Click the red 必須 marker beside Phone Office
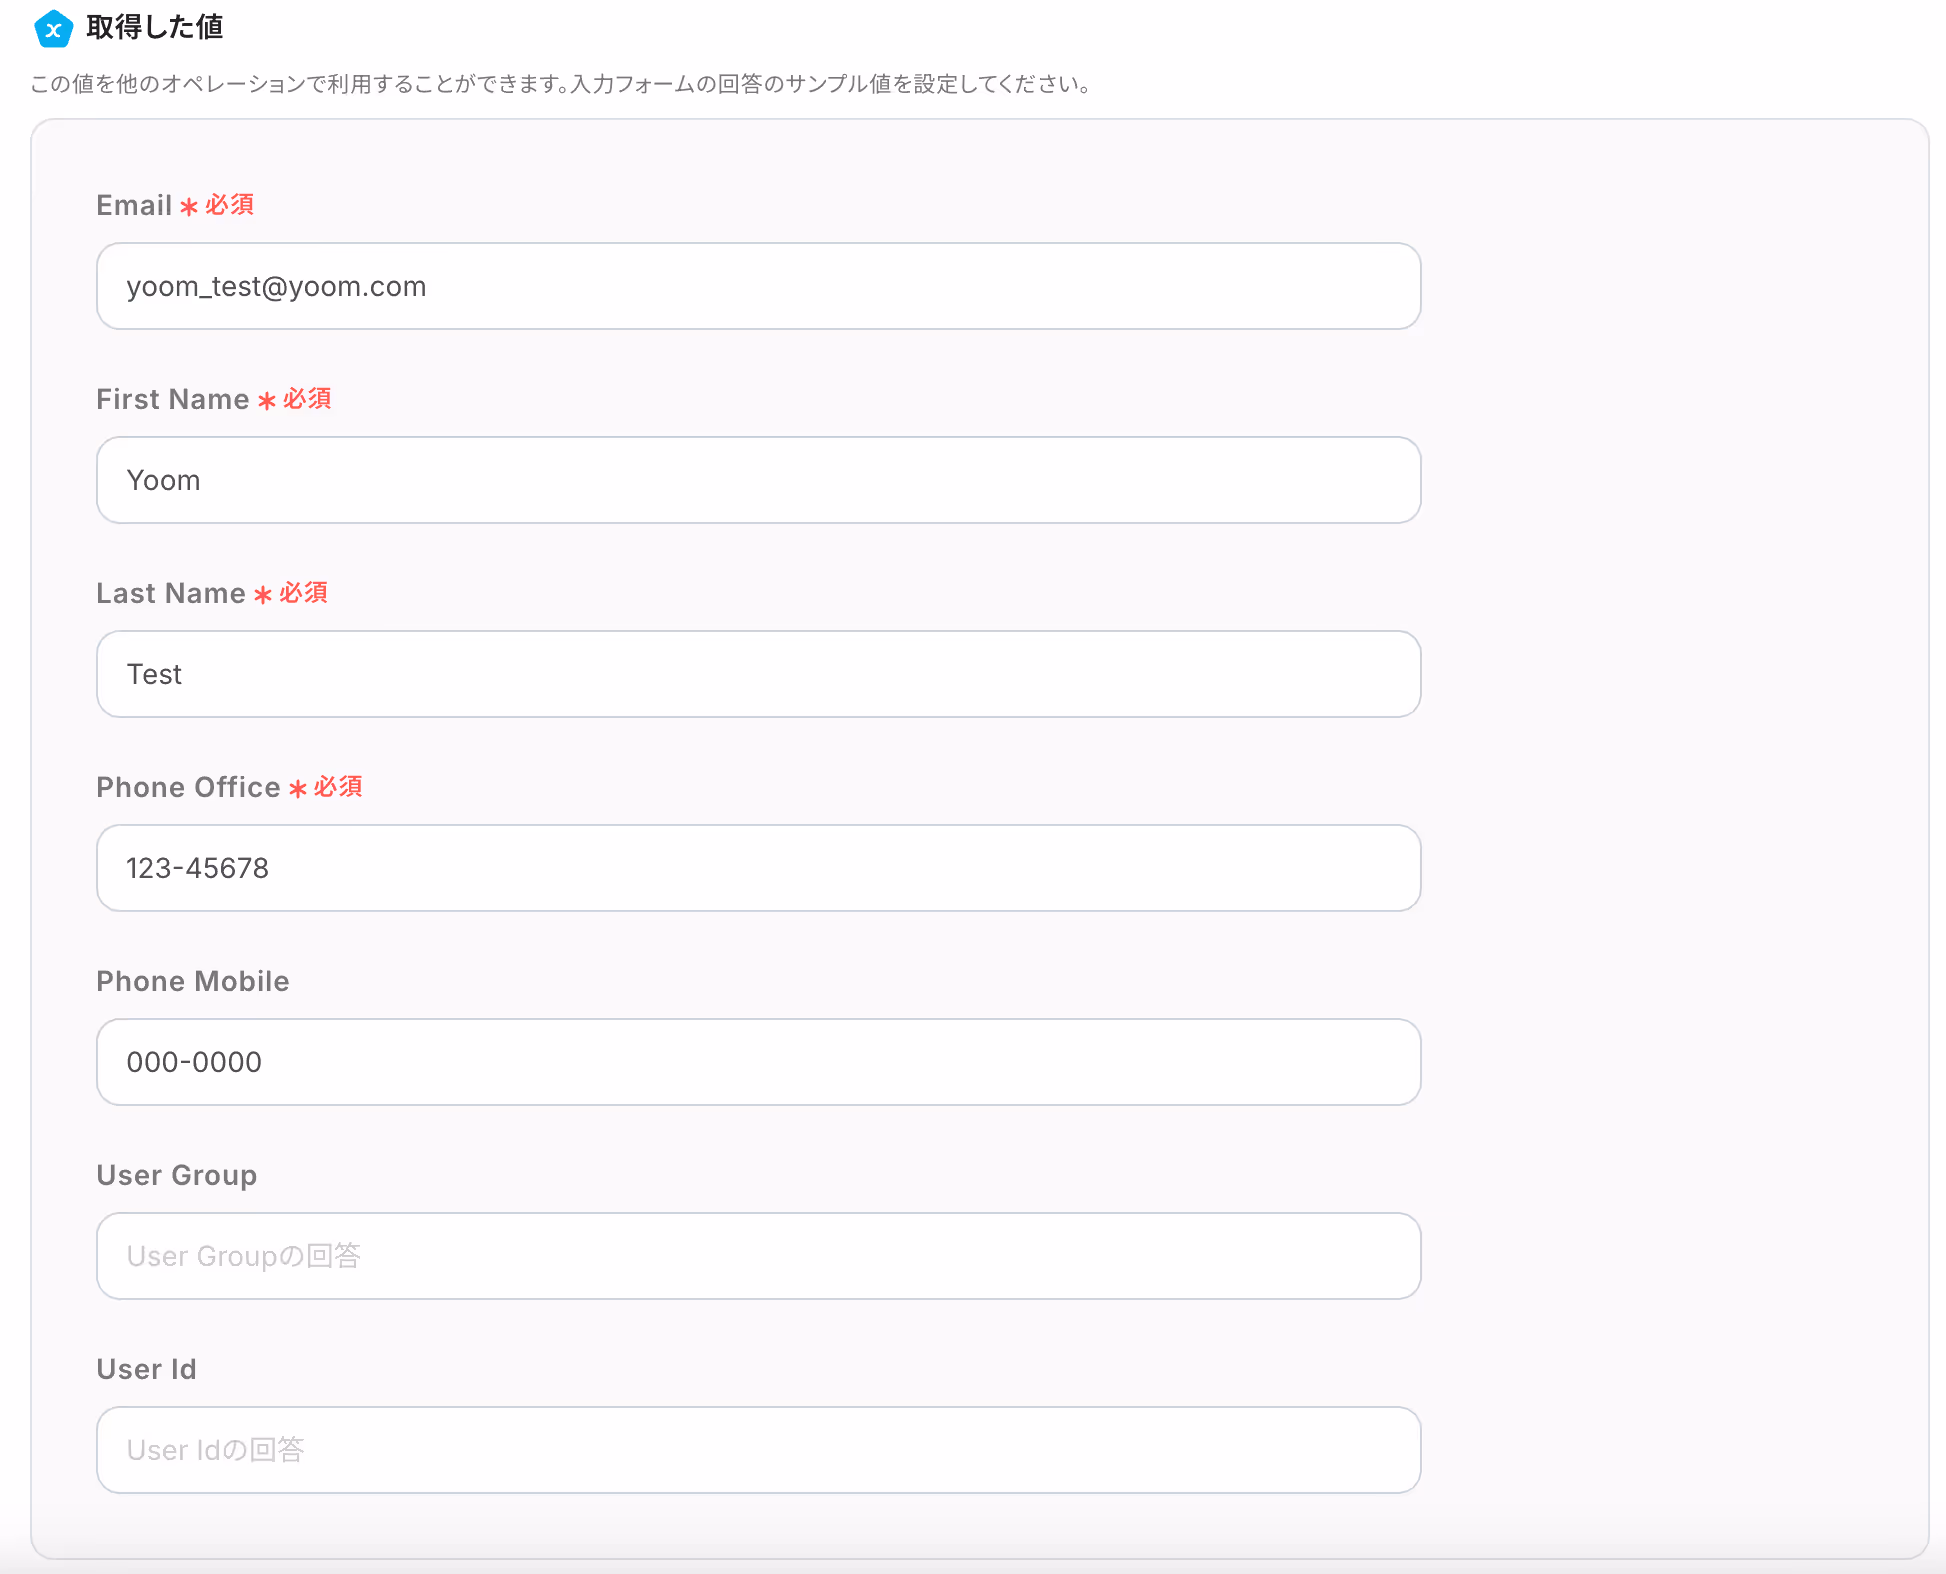Viewport: 1946px width, 1574px height. pyautogui.click(x=337, y=787)
